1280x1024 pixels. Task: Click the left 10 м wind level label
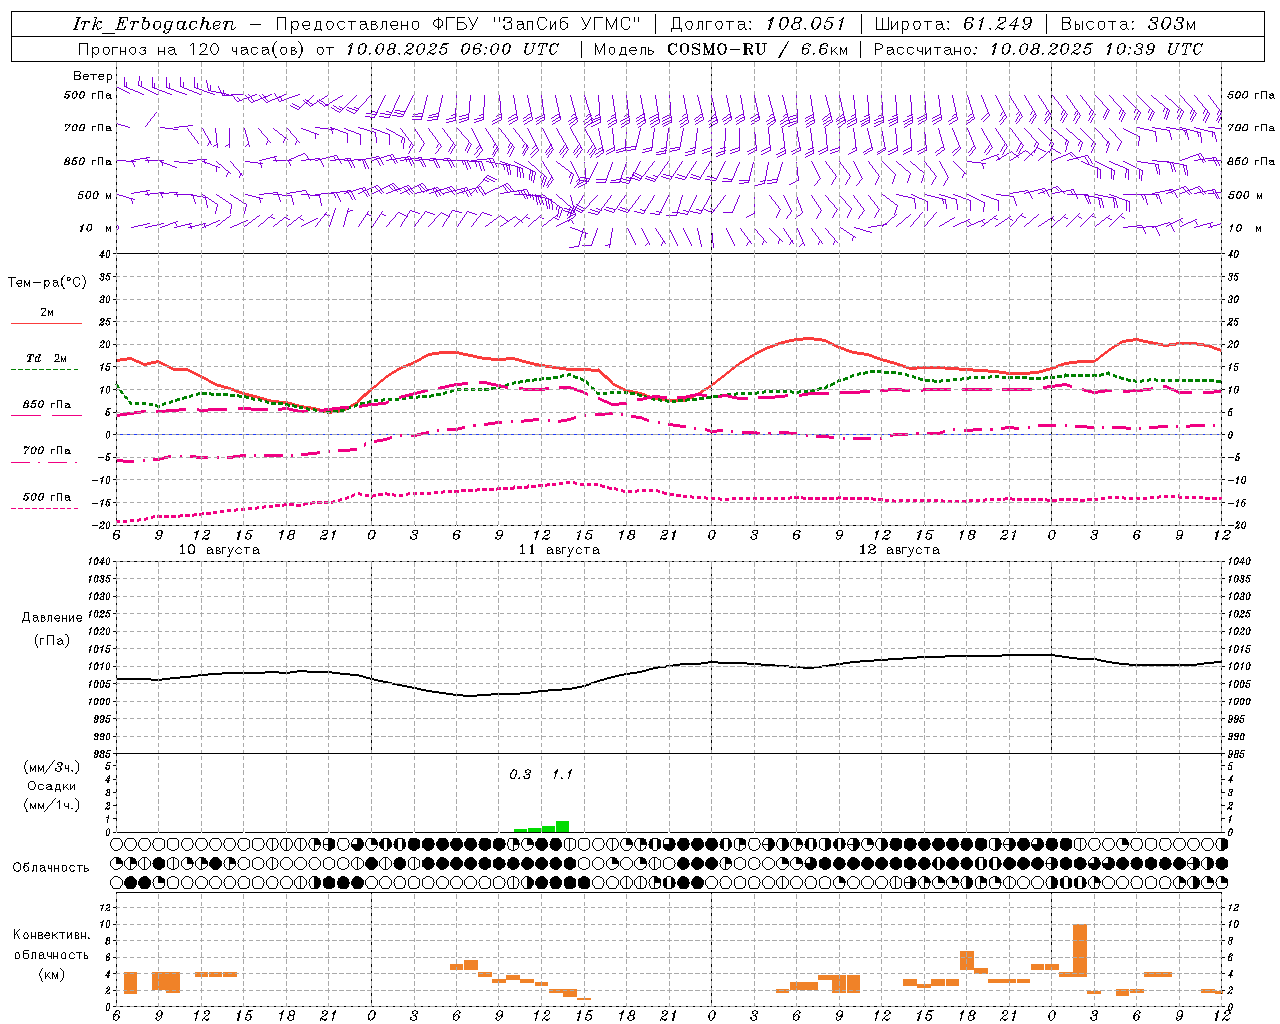point(94,228)
